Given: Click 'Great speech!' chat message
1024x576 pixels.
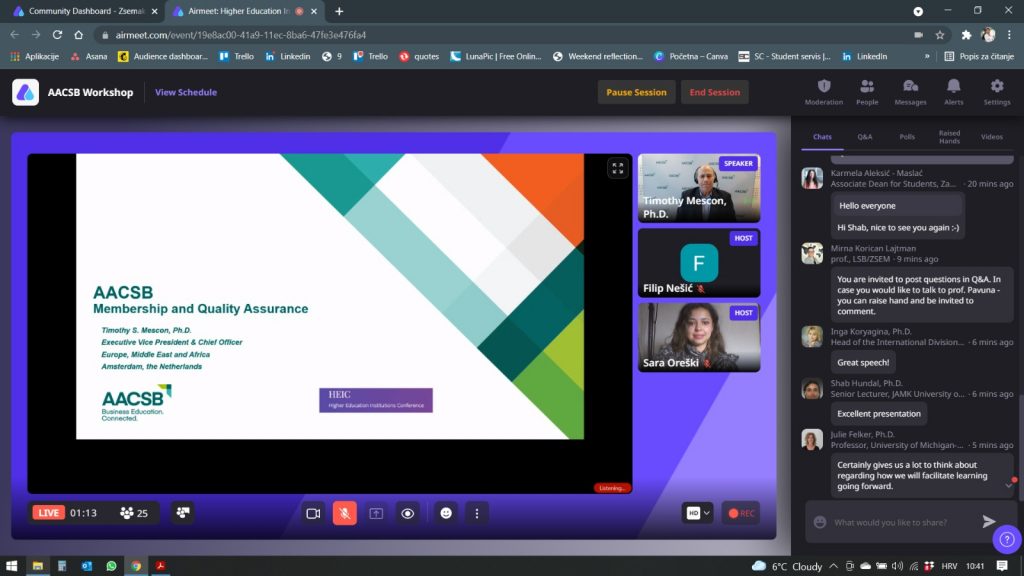Looking at the screenshot, I should pyautogui.click(x=863, y=362).
